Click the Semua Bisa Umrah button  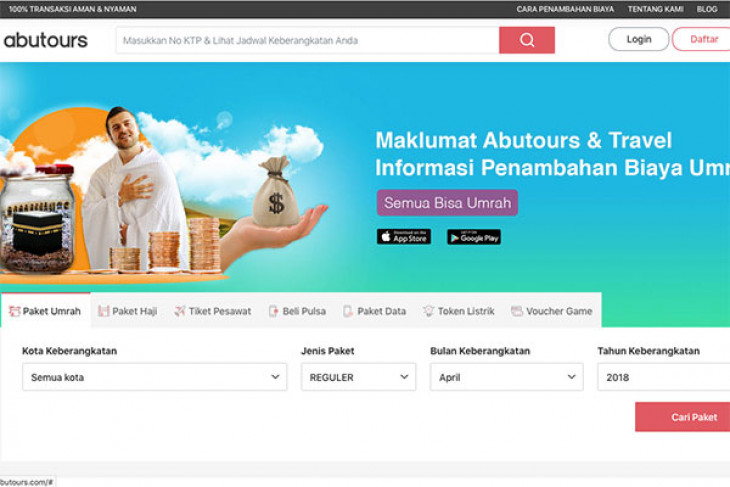tap(447, 203)
